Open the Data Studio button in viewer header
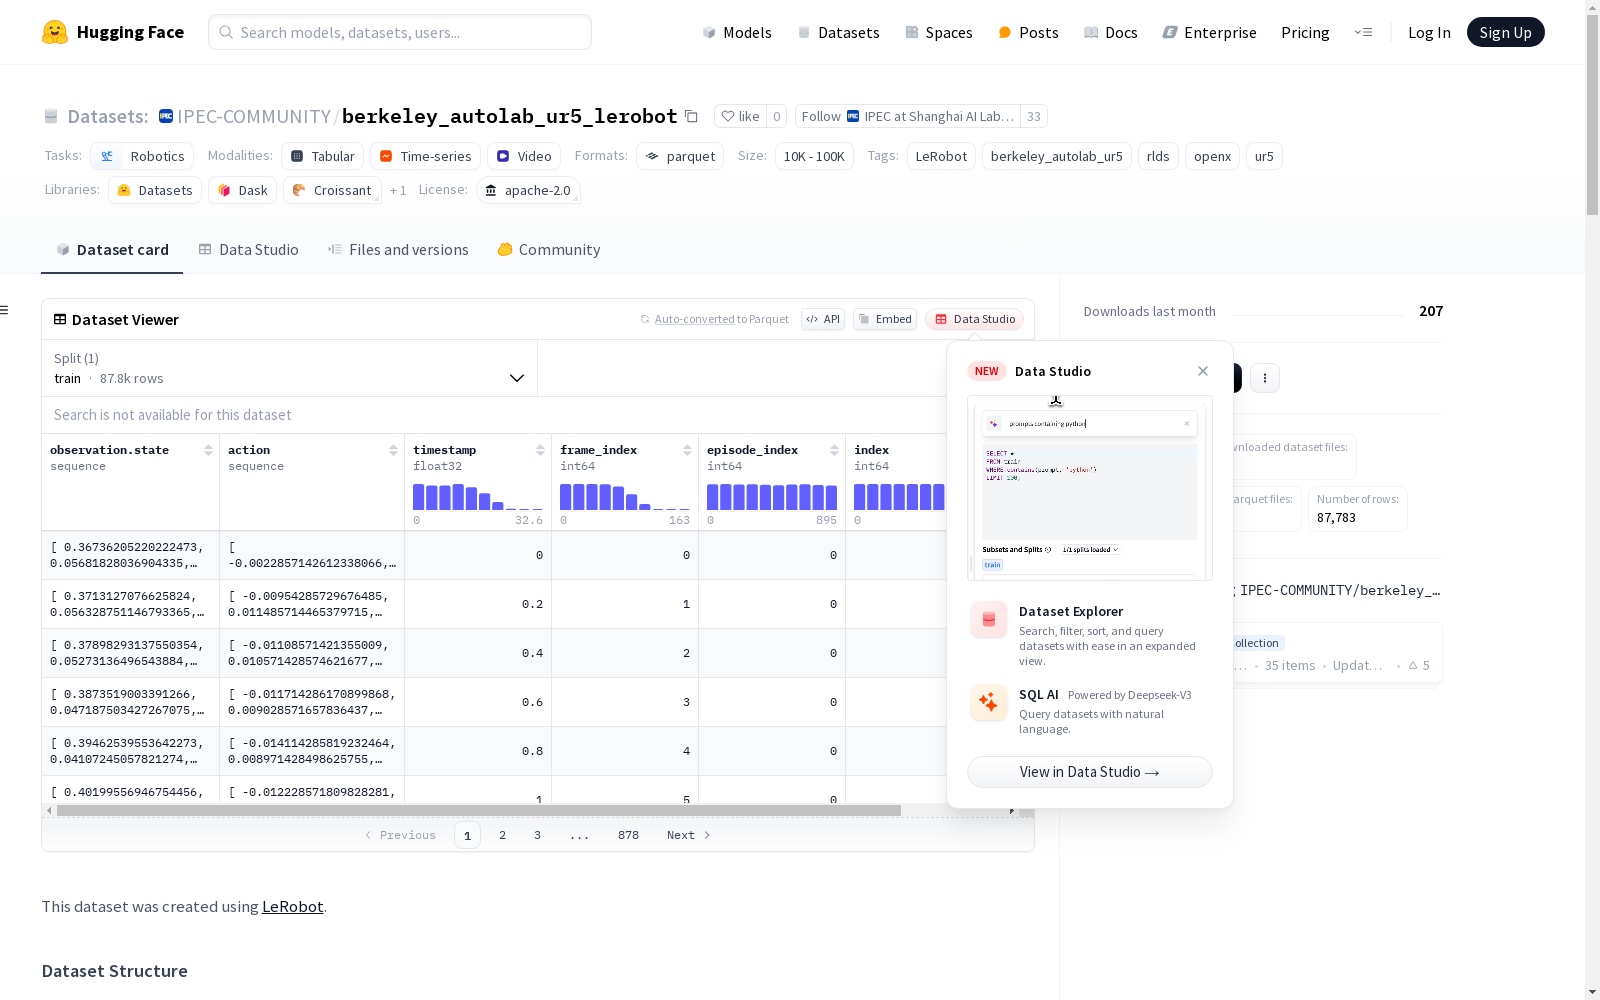Viewport: 1600px width, 1000px height. (974, 319)
